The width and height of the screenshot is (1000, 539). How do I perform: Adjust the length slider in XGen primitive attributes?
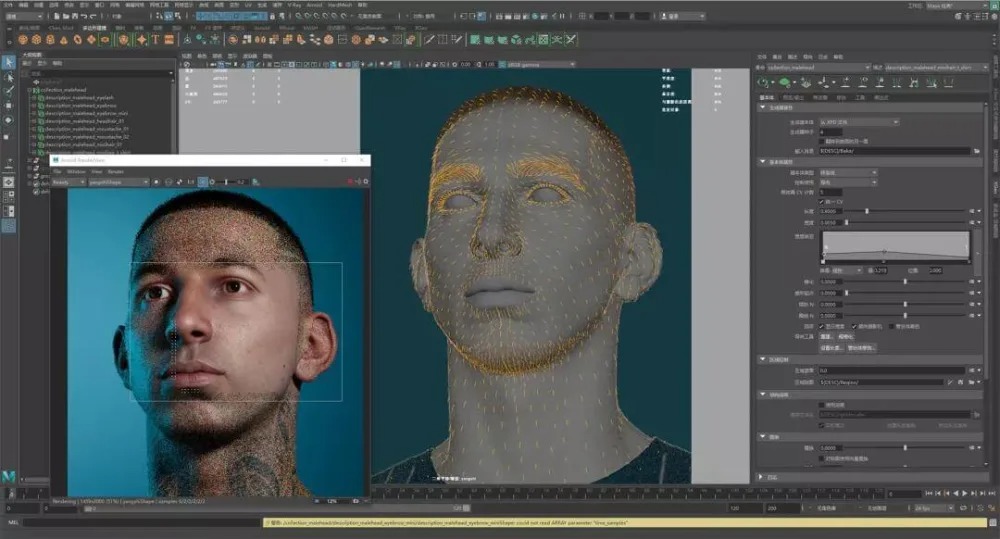pos(905,210)
